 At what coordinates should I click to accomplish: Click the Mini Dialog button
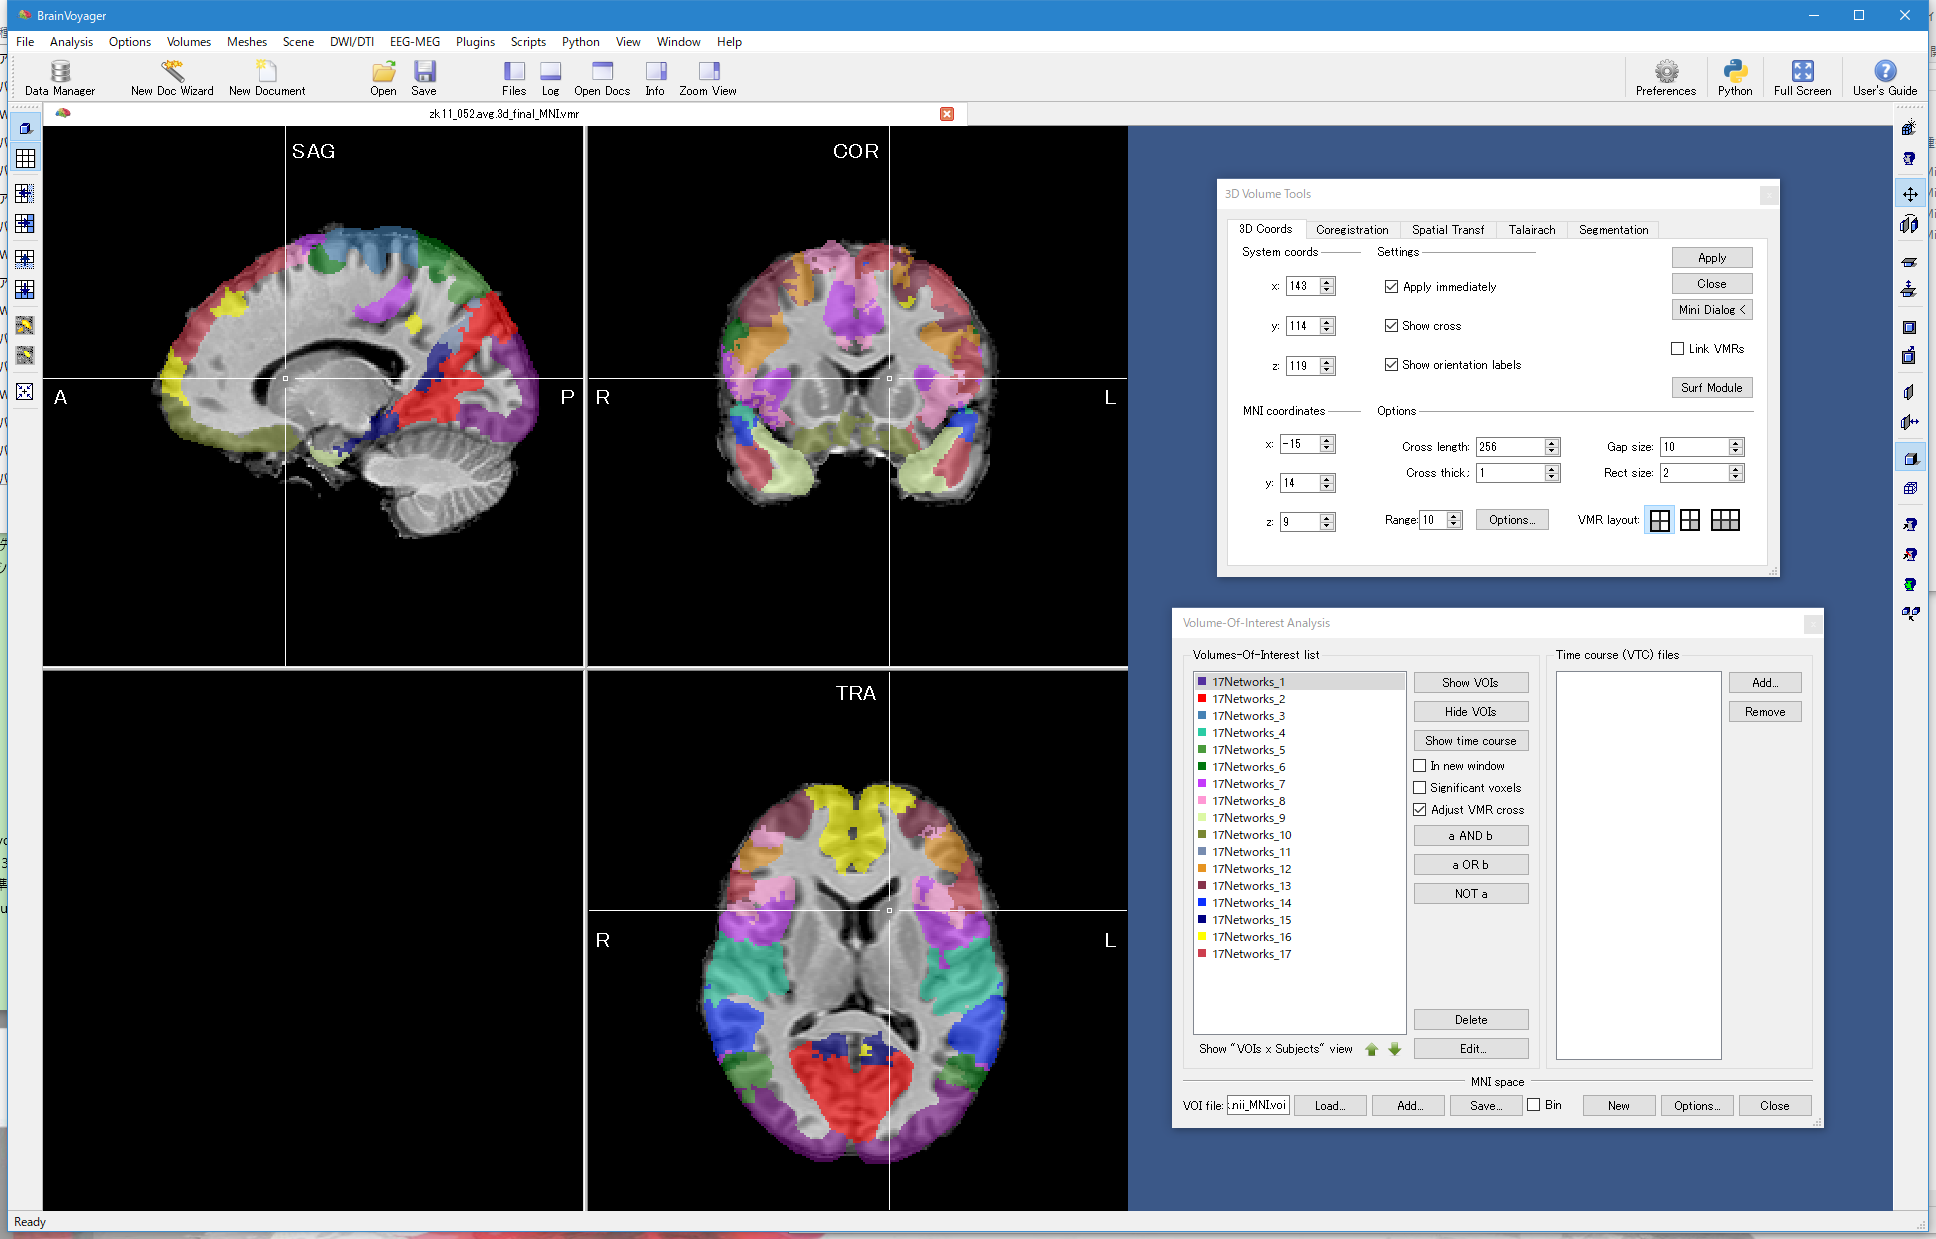pos(1711,310)
